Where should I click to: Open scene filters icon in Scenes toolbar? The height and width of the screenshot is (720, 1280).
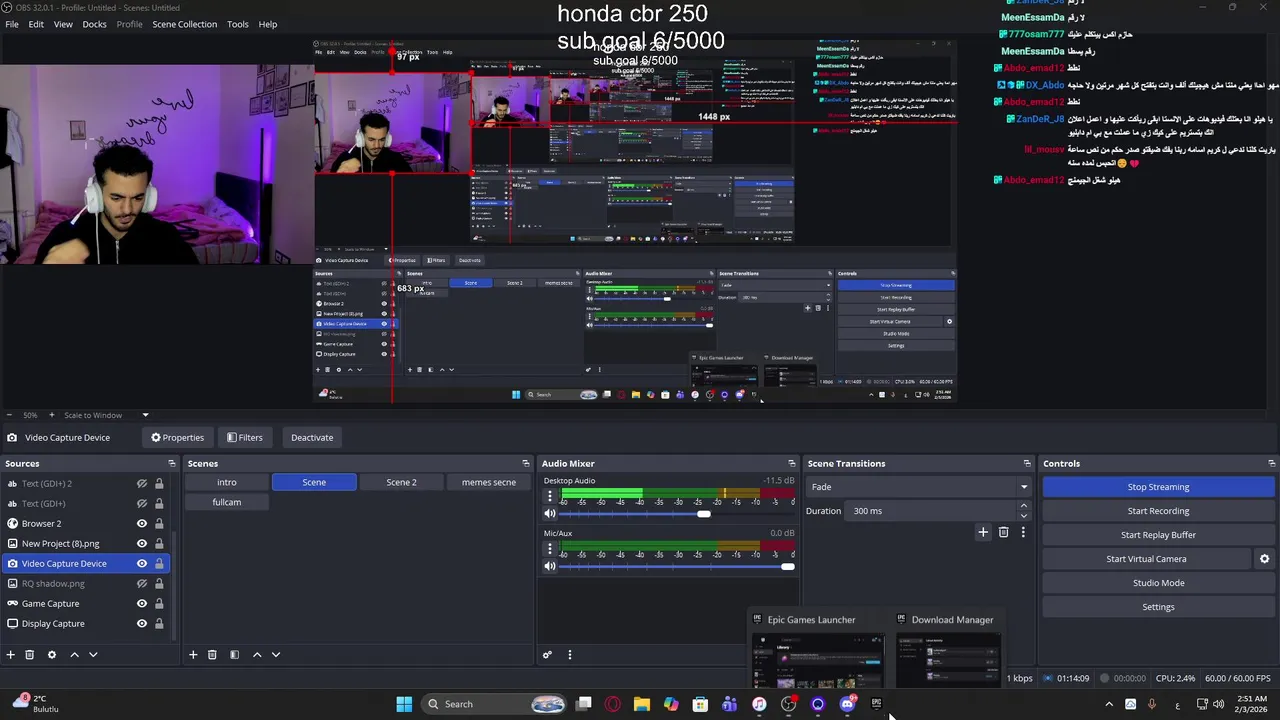(234, 655)
